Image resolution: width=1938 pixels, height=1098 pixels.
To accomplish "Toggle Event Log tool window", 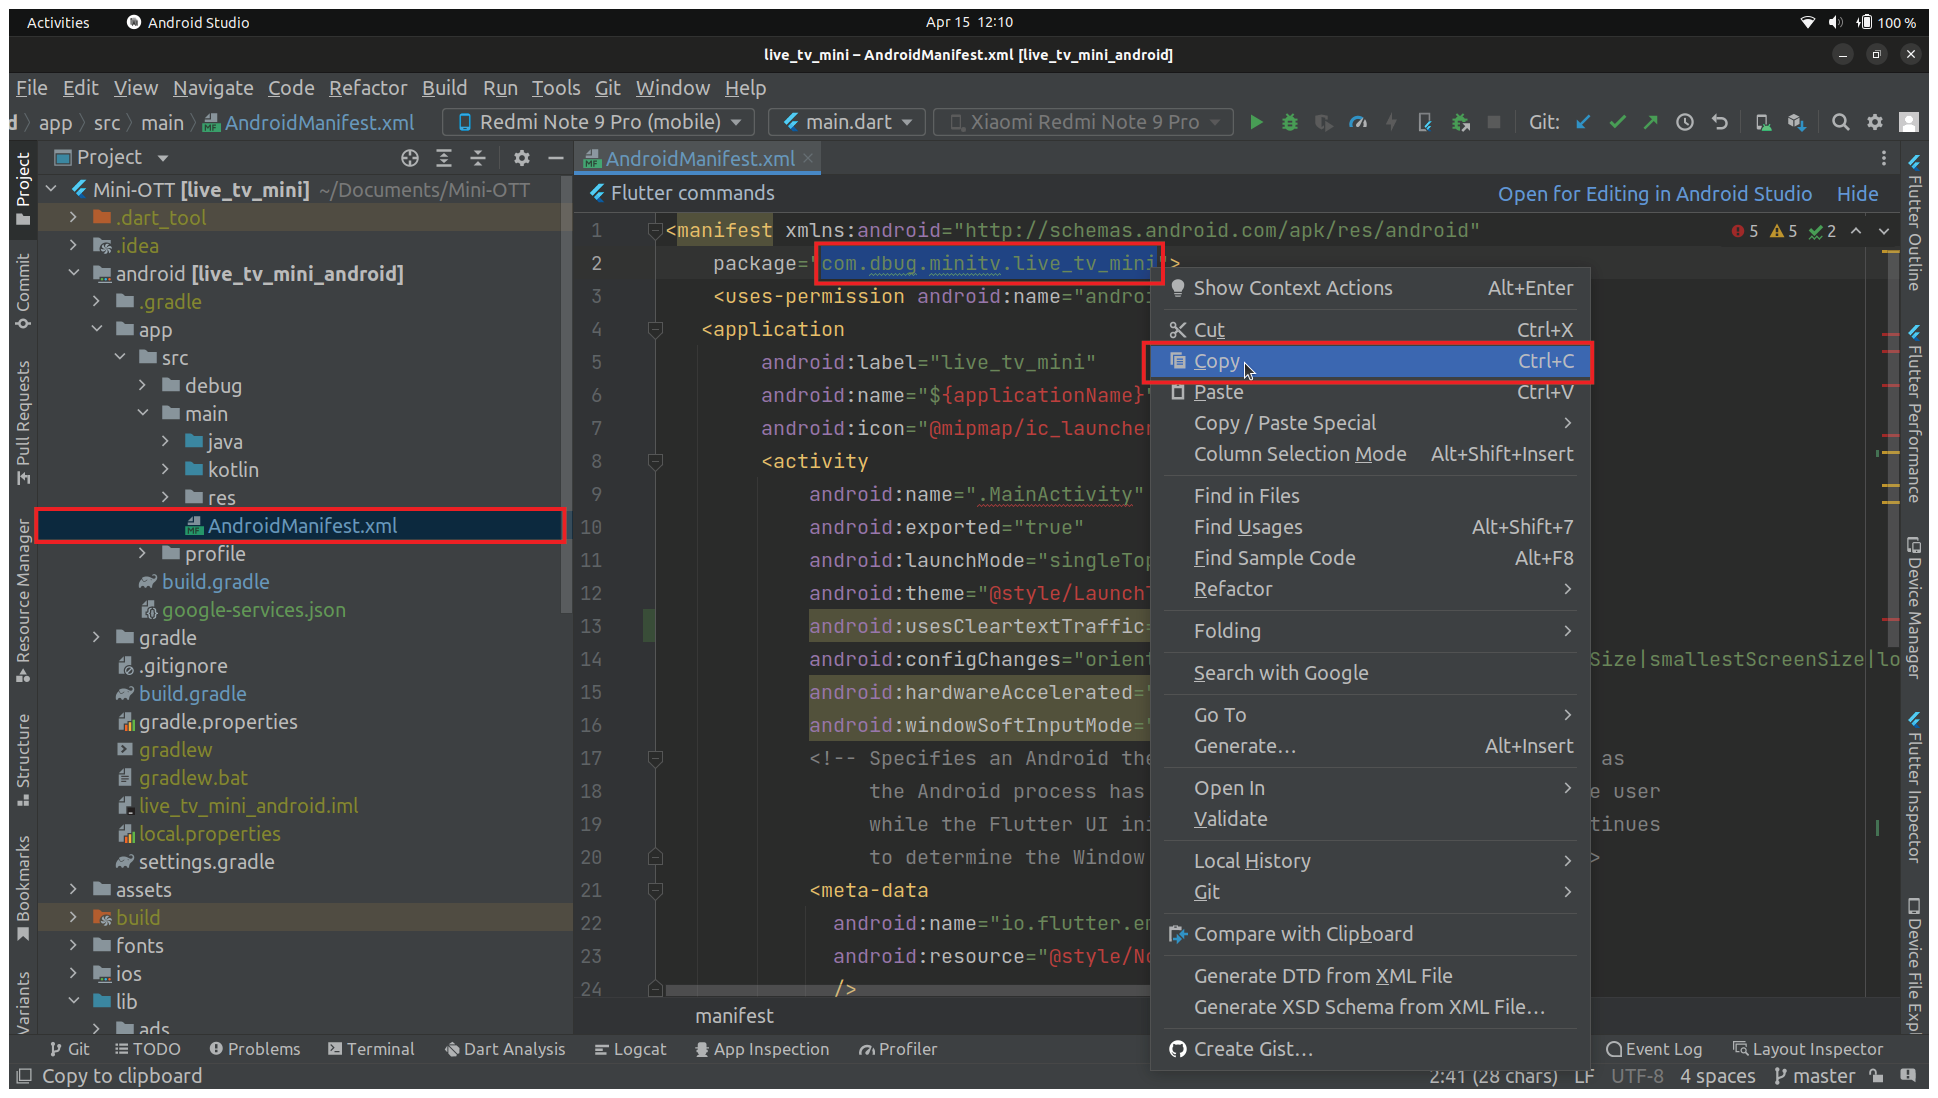I will 1653,1049.
